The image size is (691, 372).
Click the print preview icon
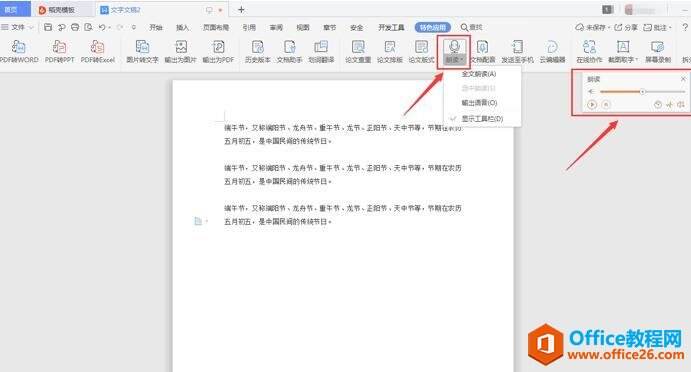point(88,27)
